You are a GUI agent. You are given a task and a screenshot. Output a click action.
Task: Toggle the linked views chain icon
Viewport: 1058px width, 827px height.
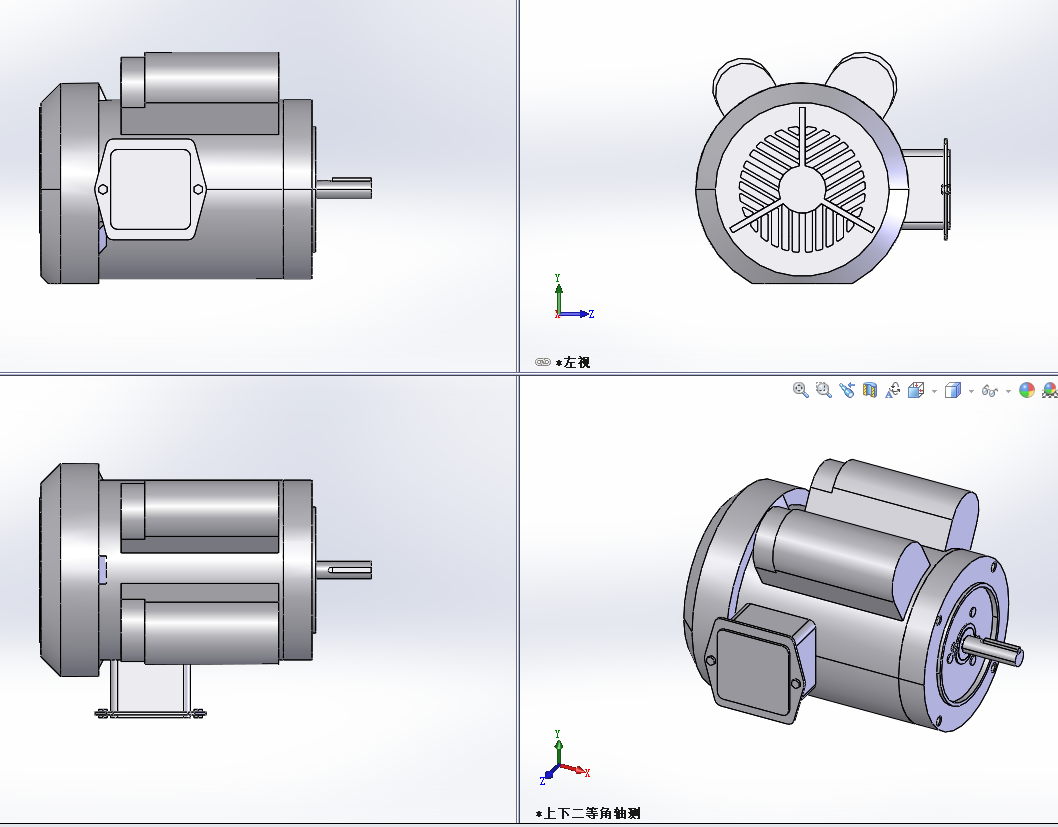543,362
